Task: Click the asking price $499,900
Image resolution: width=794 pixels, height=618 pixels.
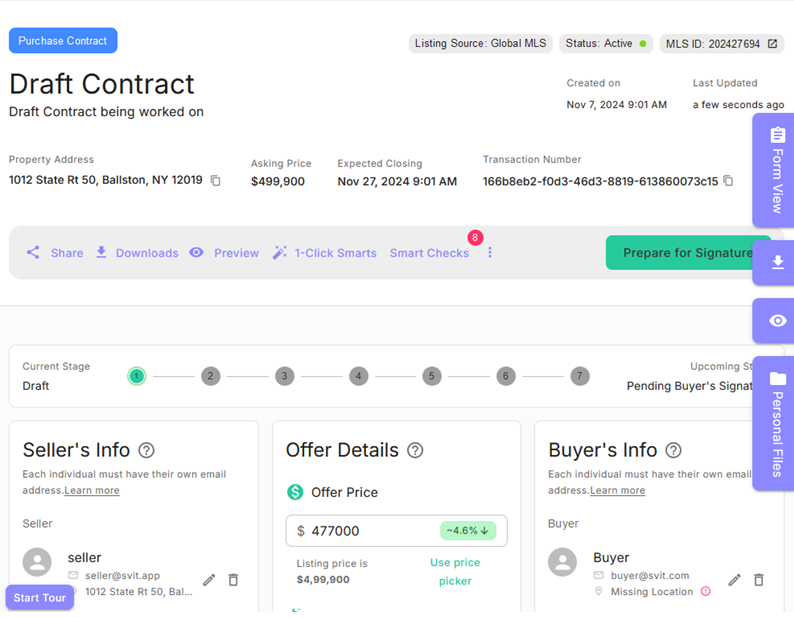Action: [278, 181]
